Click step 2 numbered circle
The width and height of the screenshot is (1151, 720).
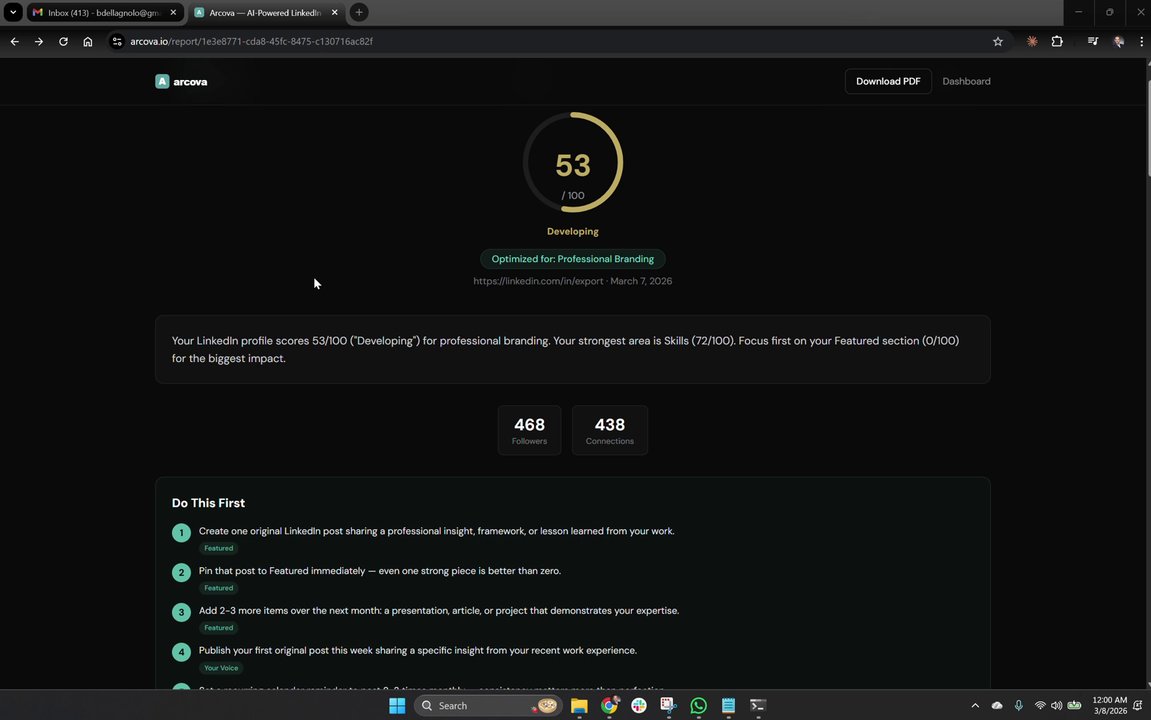(x=181, y=572)
